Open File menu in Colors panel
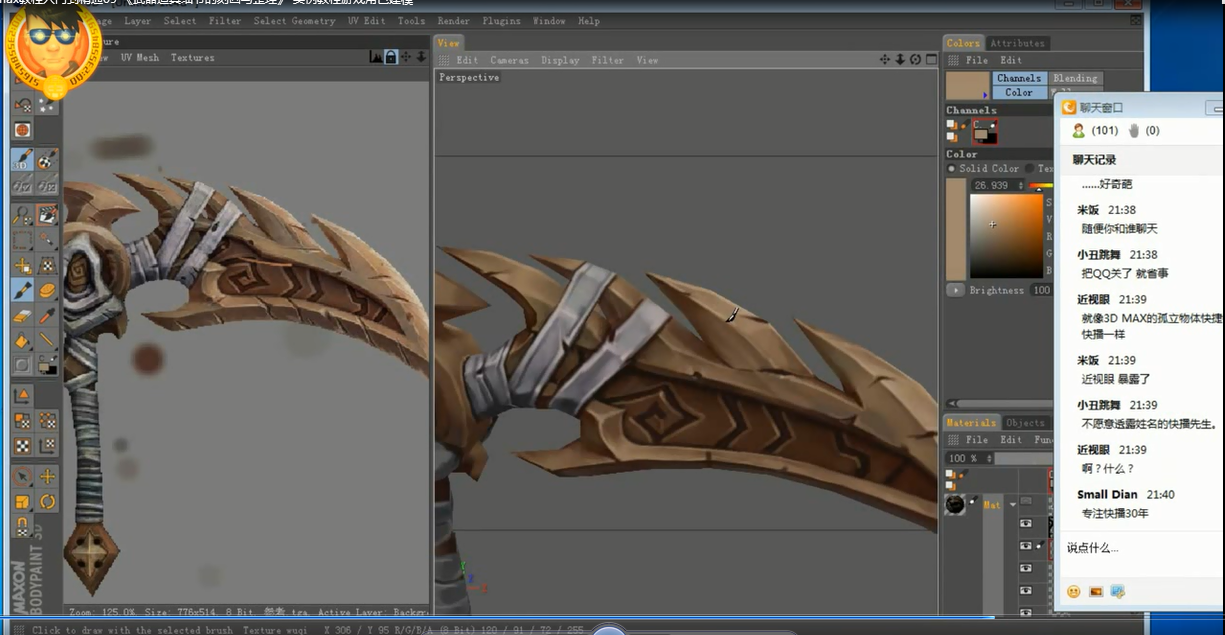The width and height of the screenshot is (1225, 635). point(976,60)
